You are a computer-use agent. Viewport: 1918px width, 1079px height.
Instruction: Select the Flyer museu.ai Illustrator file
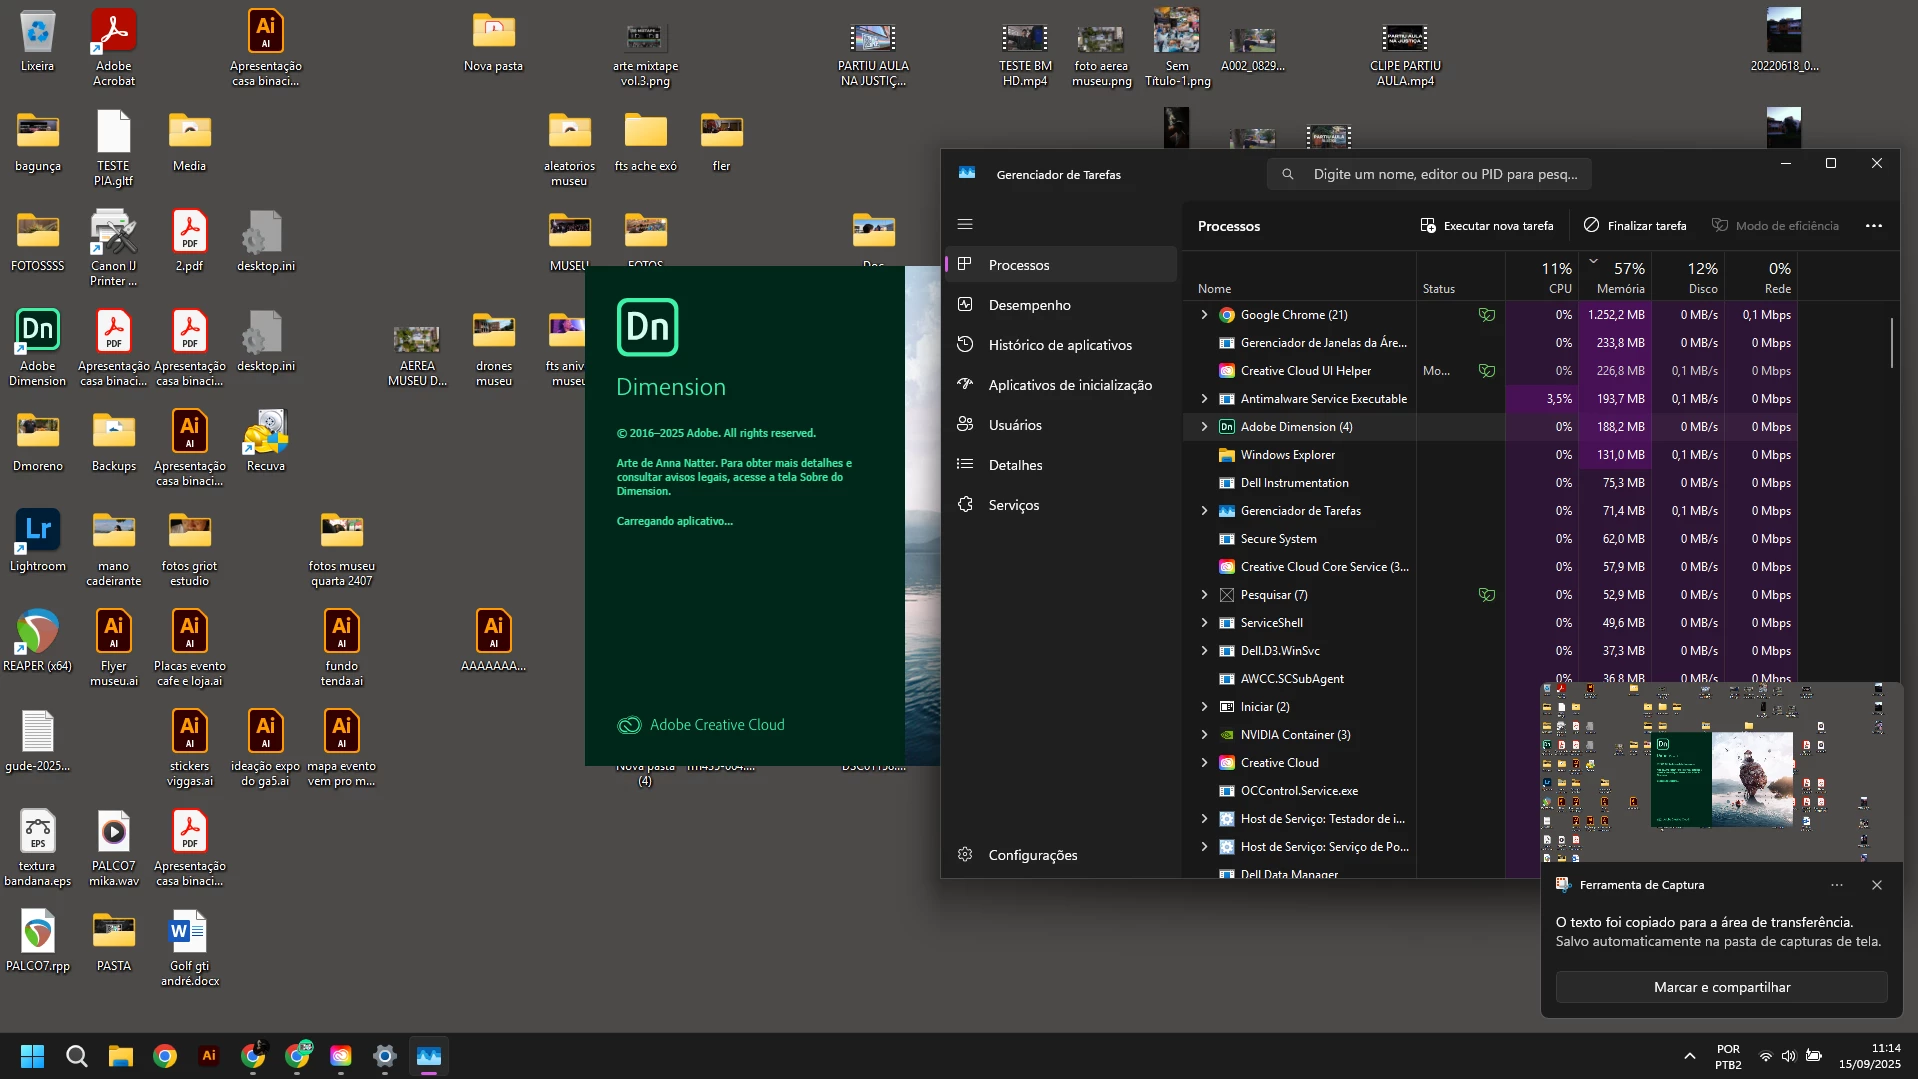point(114,648)
